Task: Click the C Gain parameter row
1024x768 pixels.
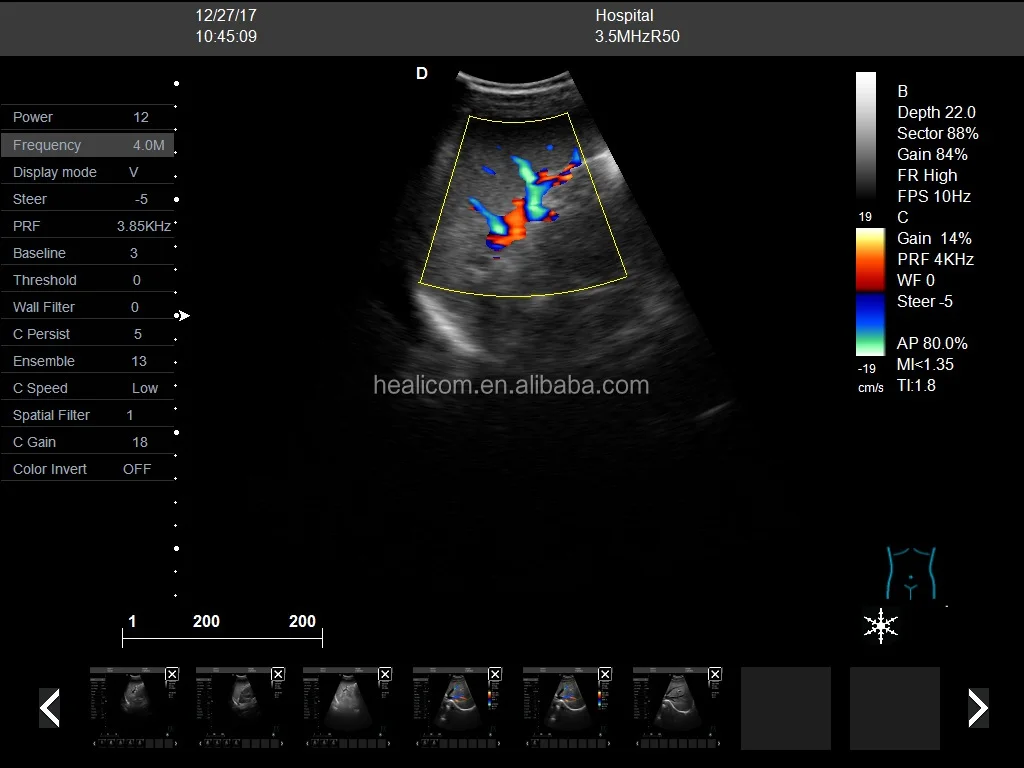Action: click(87, 442)
